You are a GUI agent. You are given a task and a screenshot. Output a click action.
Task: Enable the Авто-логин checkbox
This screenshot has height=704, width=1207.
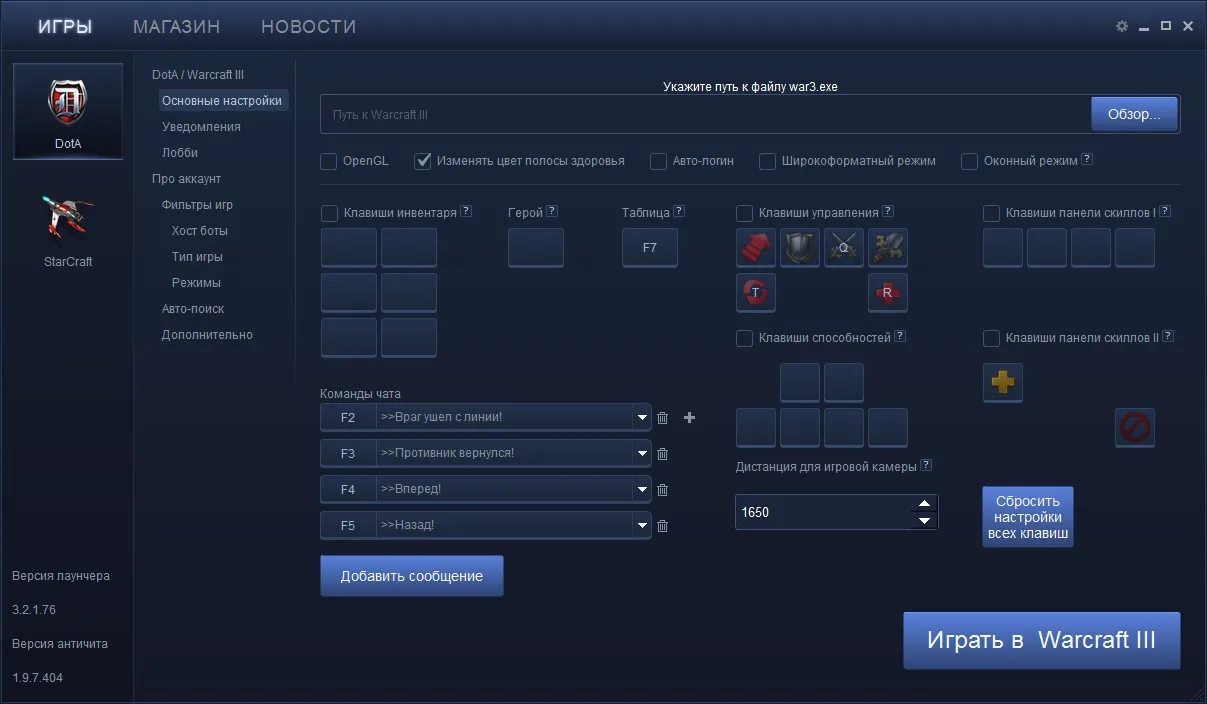pos(658,161)
